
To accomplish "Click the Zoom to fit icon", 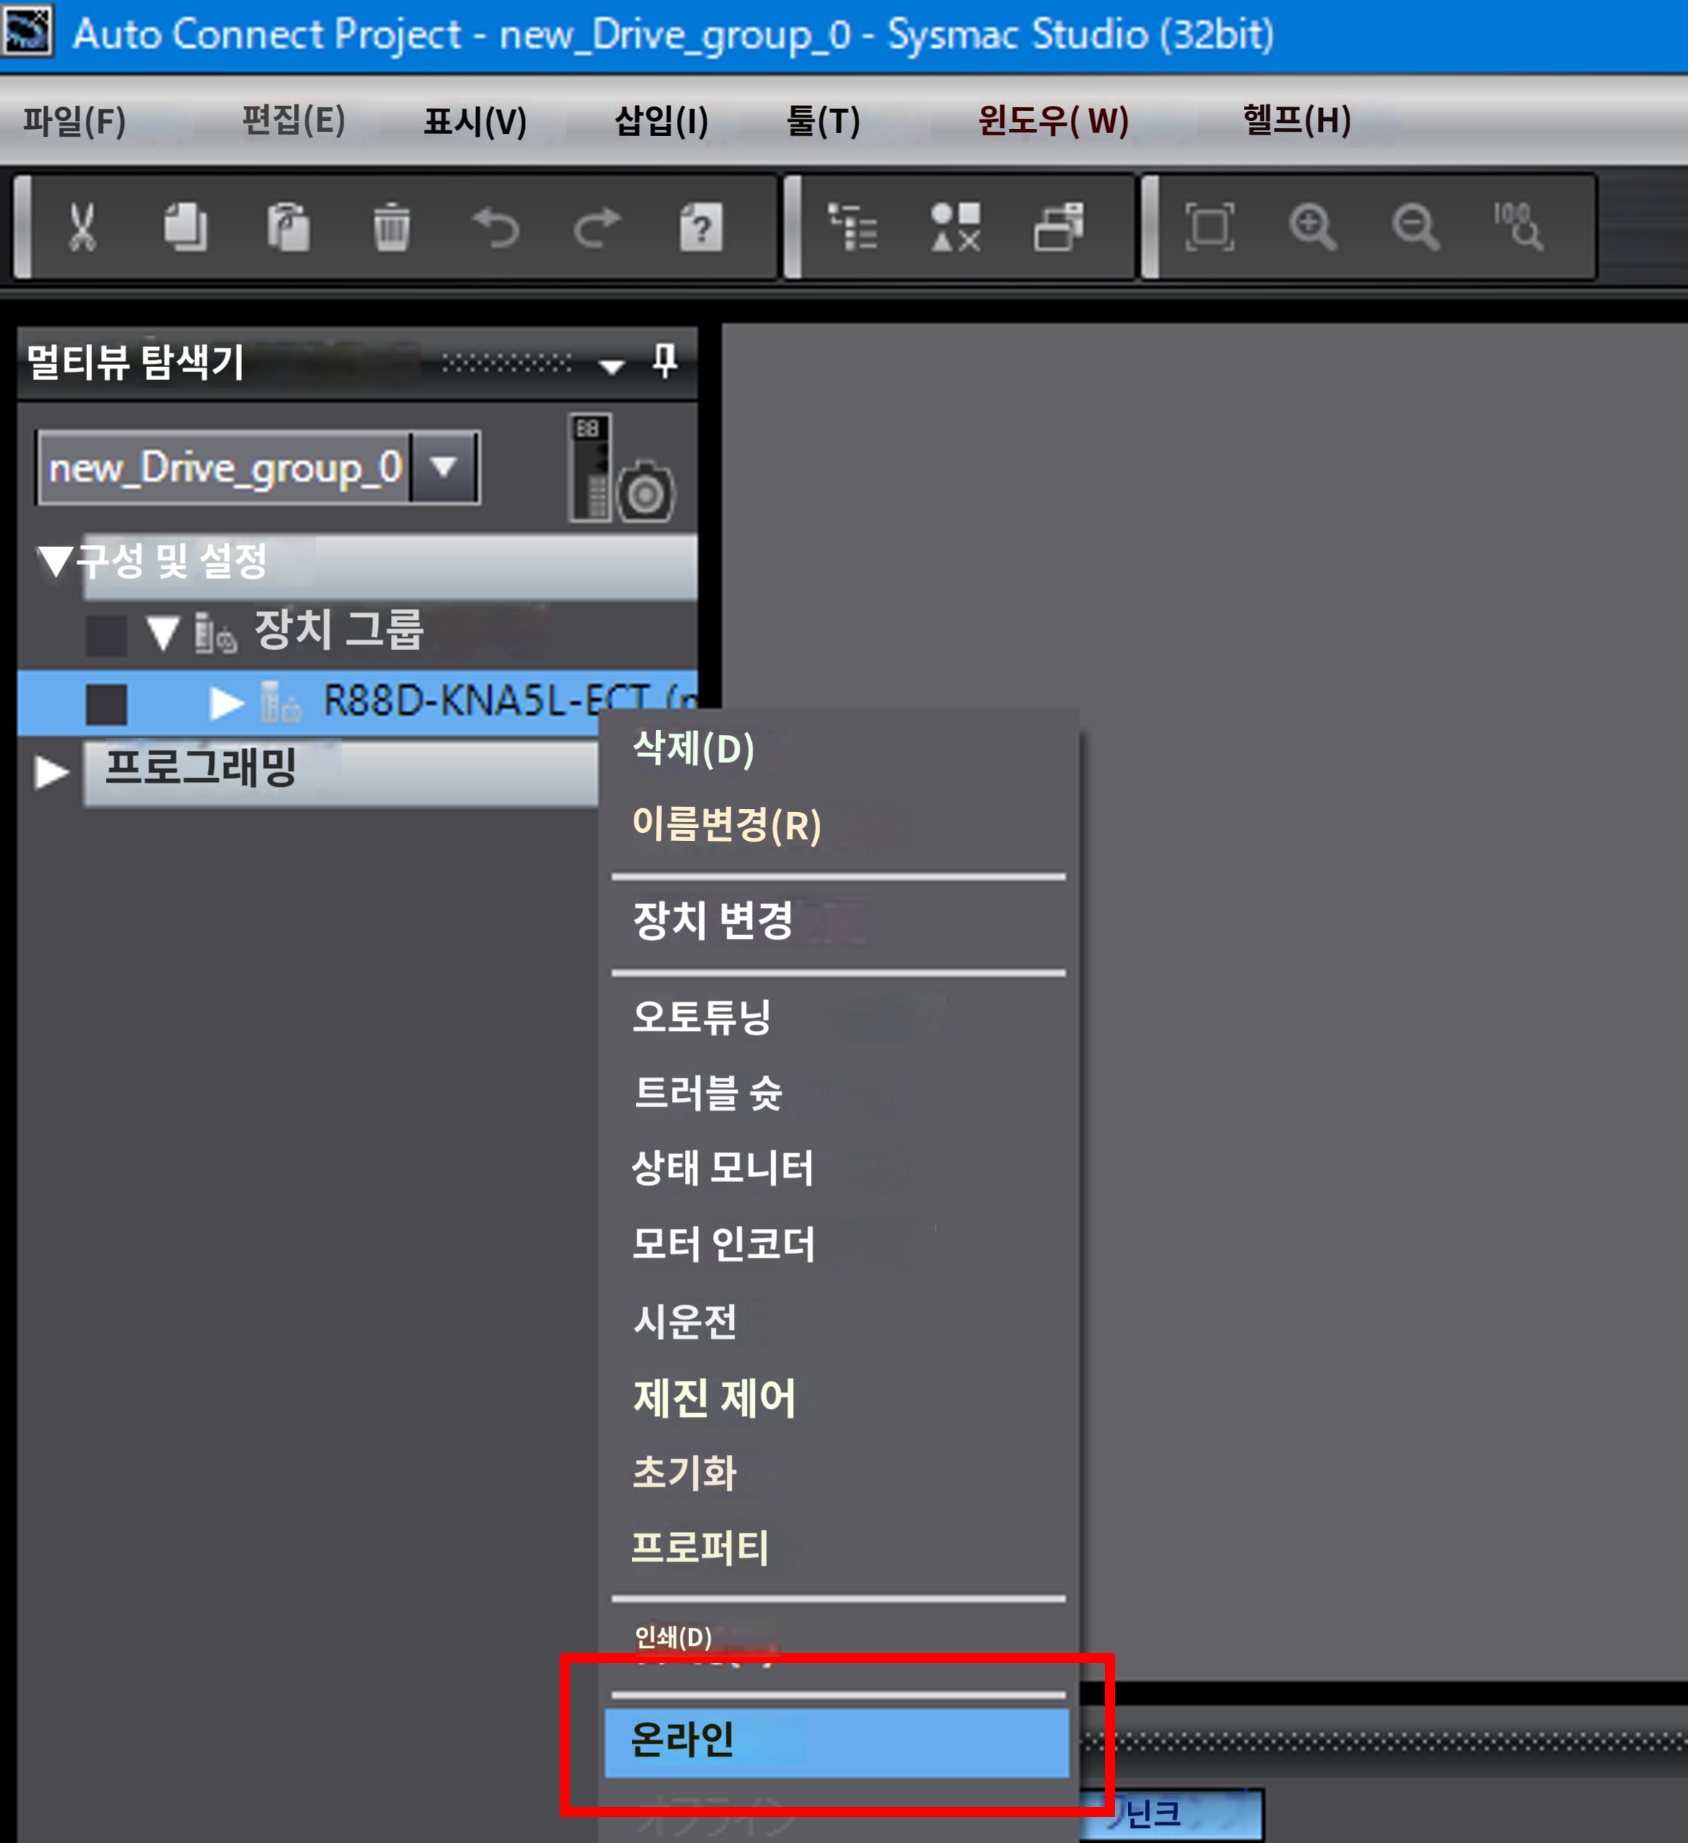I will click(x=1210, y=227).
